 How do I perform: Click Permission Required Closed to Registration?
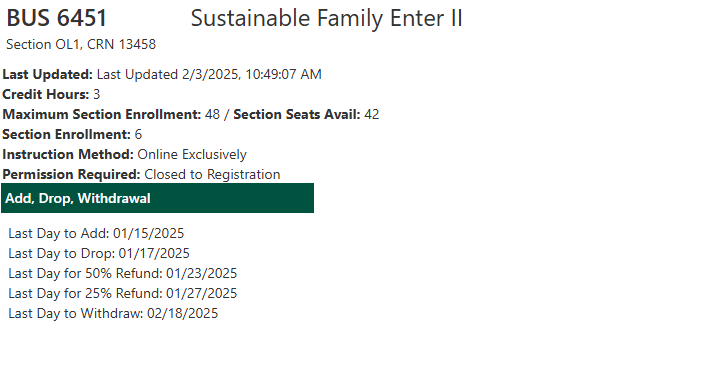[141, 174]
